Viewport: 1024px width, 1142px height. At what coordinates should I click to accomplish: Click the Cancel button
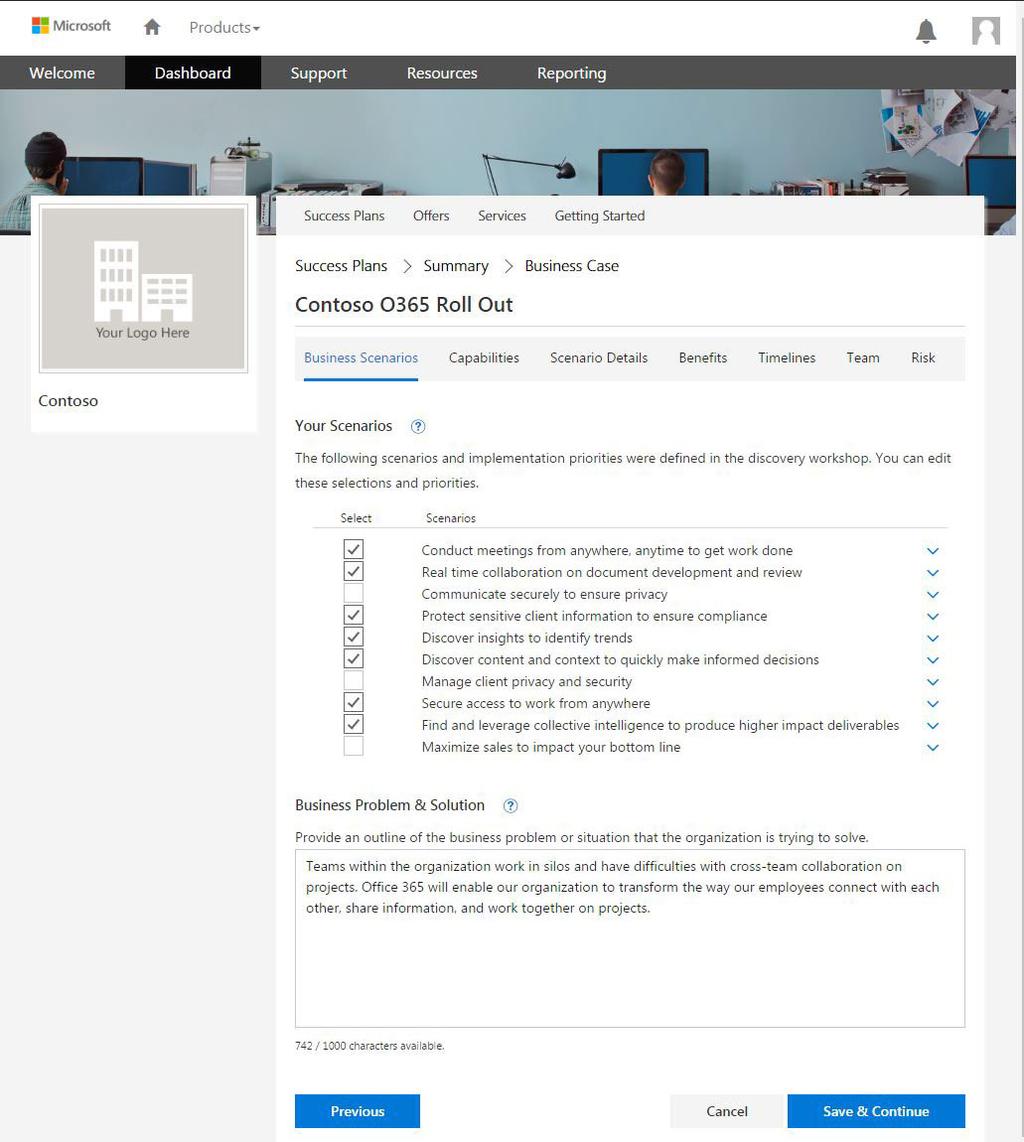coord(727,1111)
